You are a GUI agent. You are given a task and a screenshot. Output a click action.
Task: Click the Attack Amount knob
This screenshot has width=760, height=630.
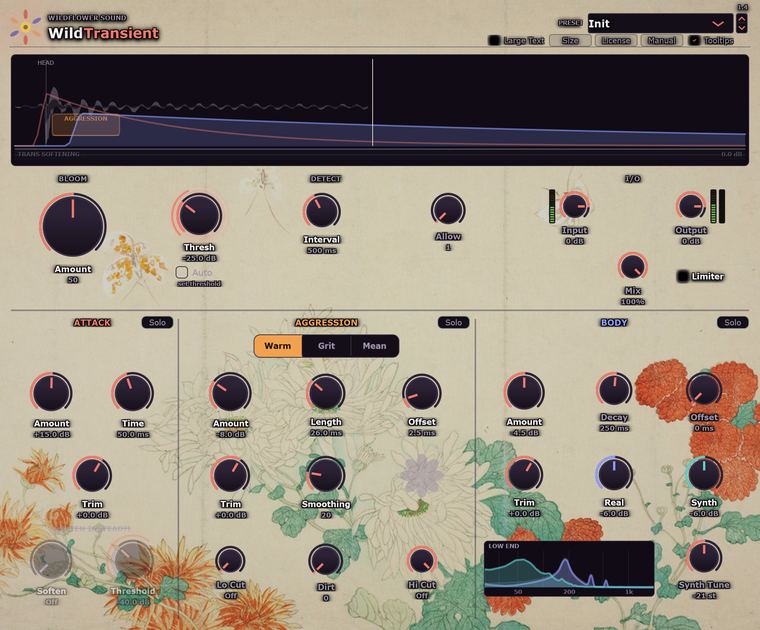(51, 393)
